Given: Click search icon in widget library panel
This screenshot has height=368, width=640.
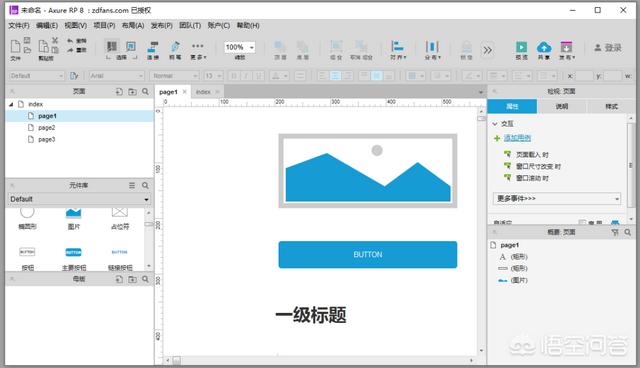Looking at the screenshot, I should pos(145,186).
